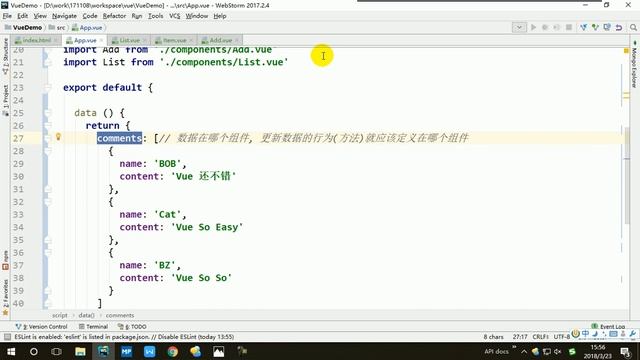Click the comments breadcrumb below the editor

(120, 315)
